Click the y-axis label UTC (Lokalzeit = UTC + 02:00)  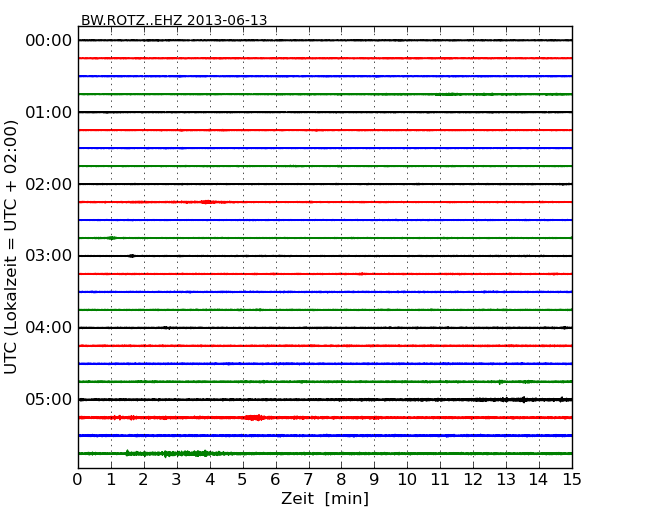(11, 247)
